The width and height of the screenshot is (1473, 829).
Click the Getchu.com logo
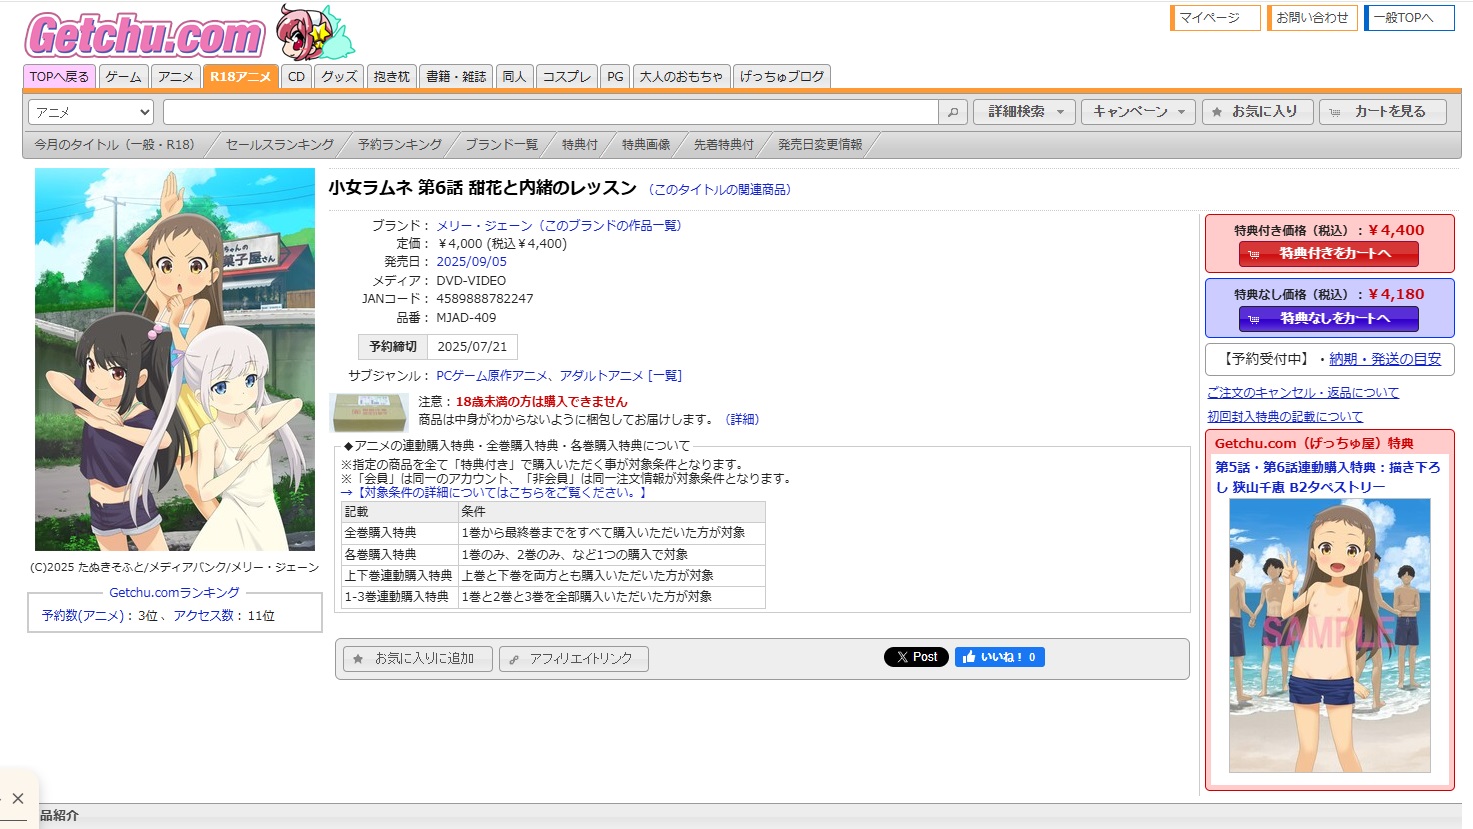pyautogui.click(x=145, y=36)
